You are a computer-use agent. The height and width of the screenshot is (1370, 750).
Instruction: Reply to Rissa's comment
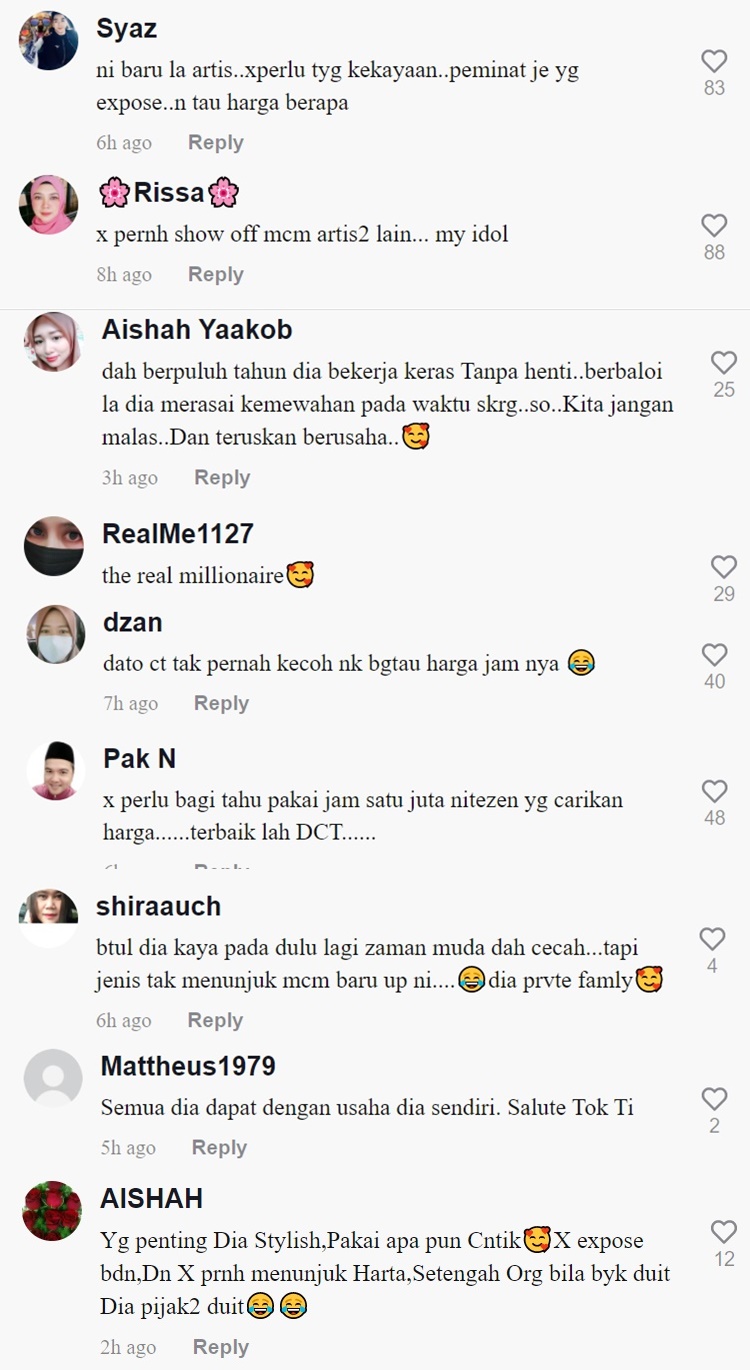click(216, 275)
